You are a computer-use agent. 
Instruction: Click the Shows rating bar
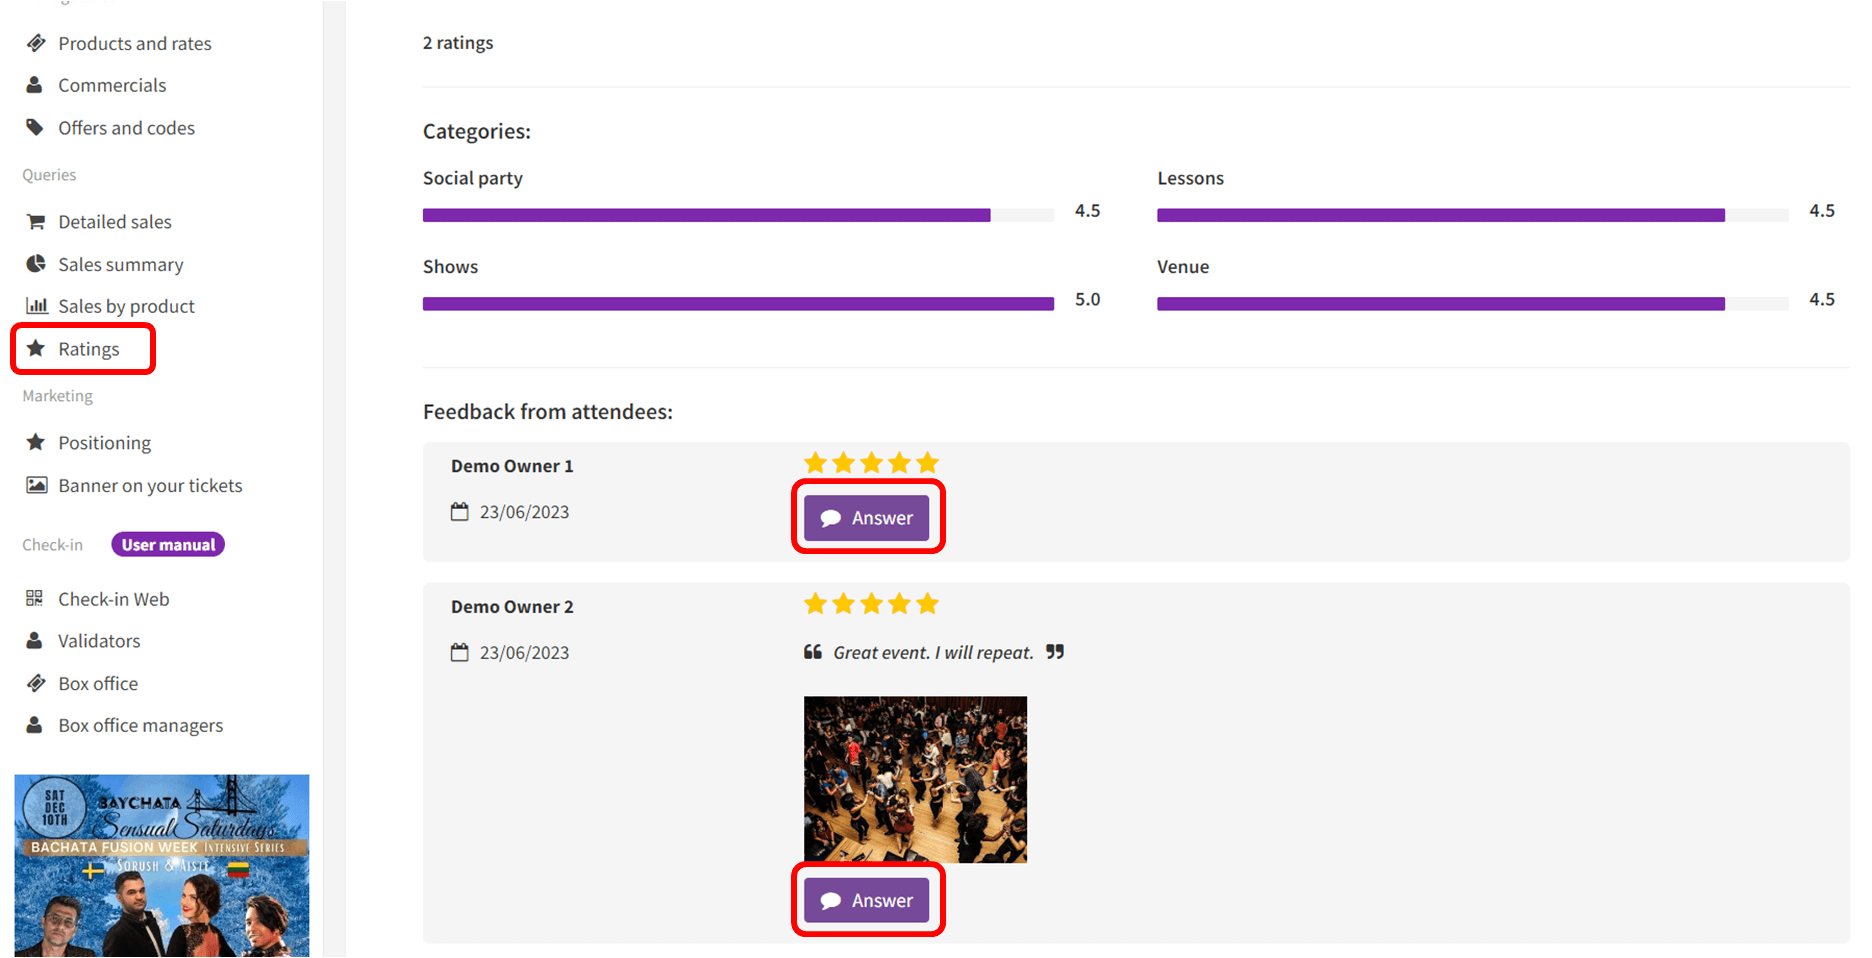(738, 304)
